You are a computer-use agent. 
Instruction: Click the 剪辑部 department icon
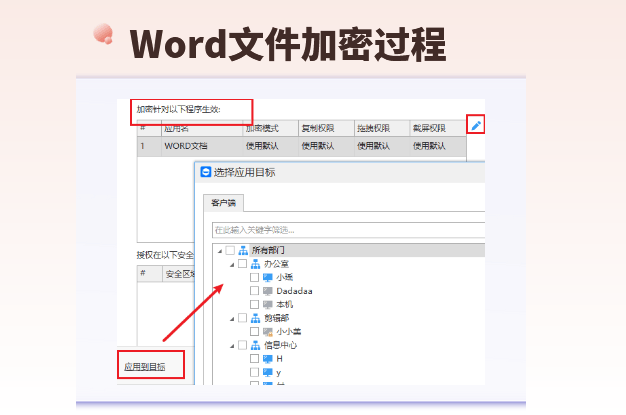pyautogui.click(x=256, y=318)
